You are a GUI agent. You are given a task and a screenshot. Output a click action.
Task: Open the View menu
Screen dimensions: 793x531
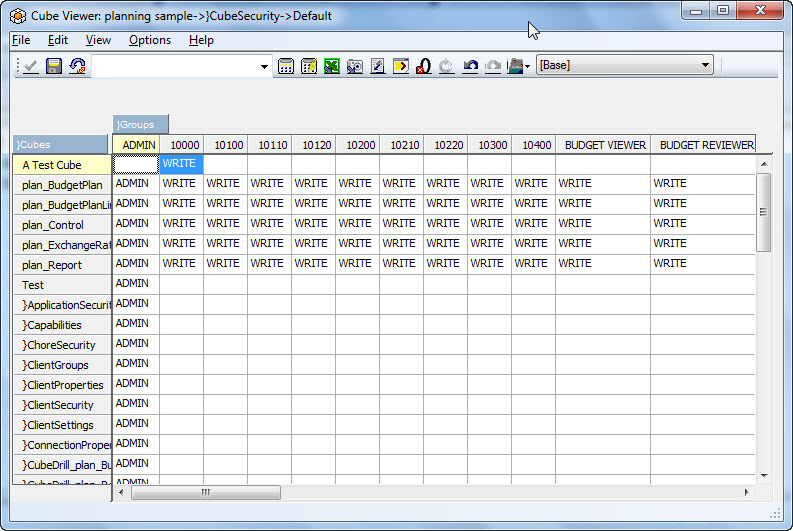point(98,40)
